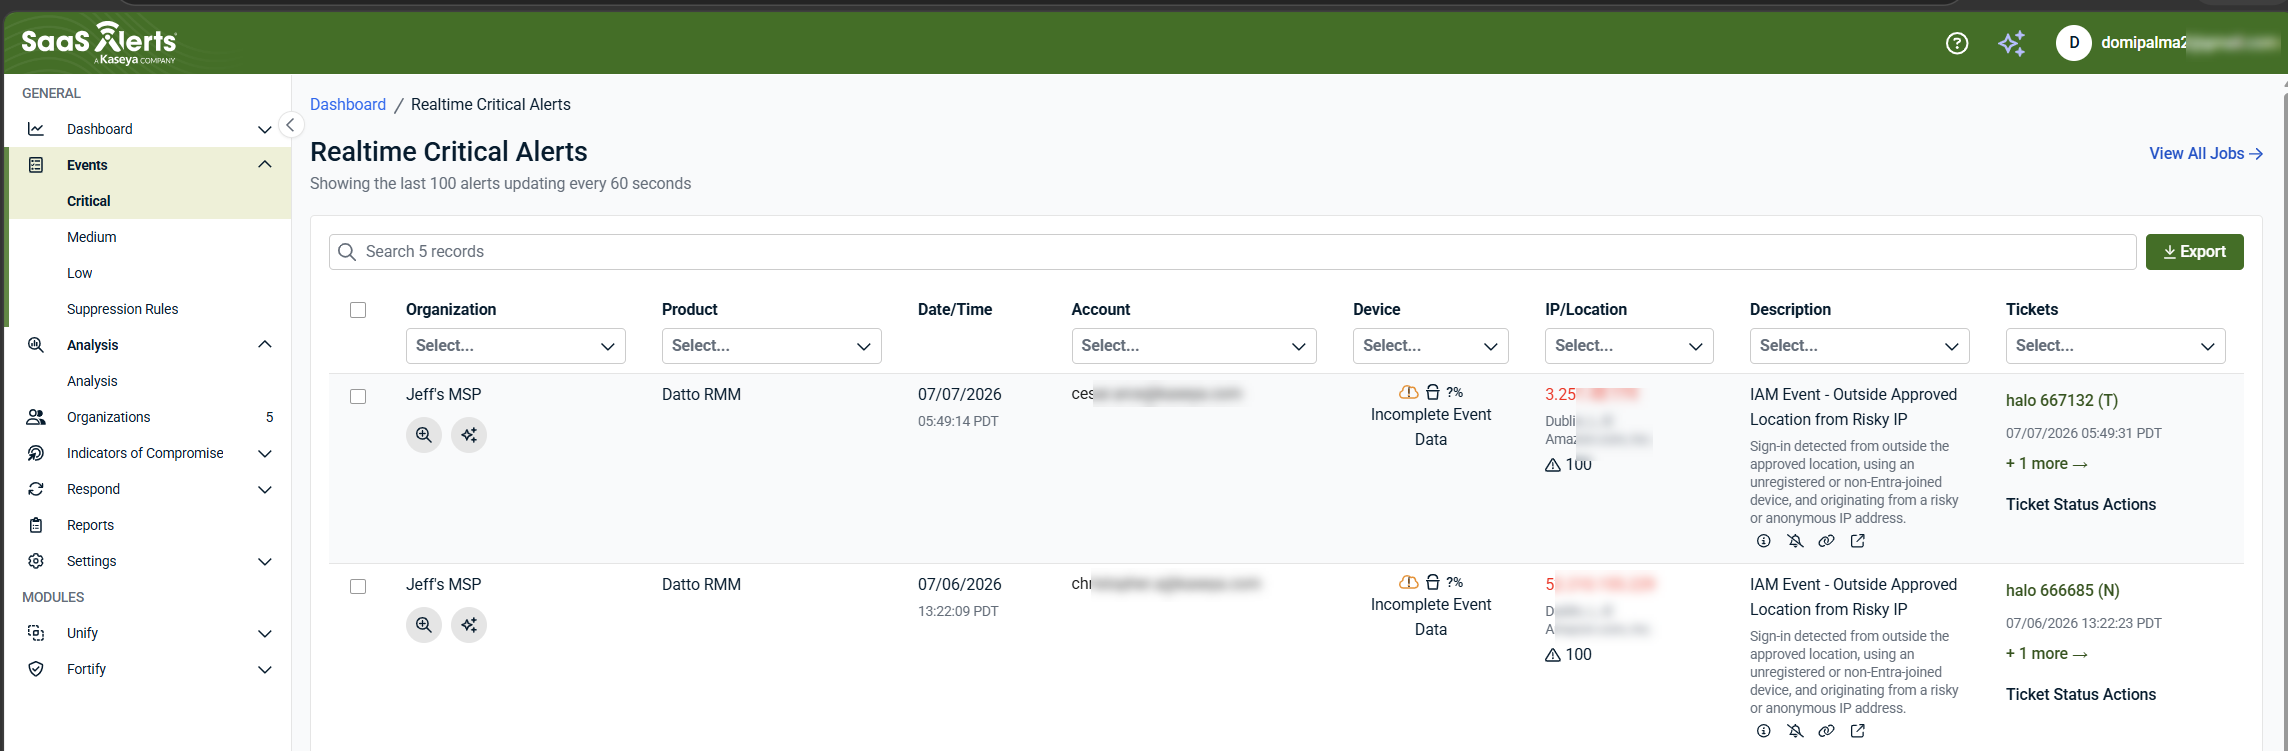Expand Indicators of Compromise section
The image size is (2288, 751).
(265, 453)
